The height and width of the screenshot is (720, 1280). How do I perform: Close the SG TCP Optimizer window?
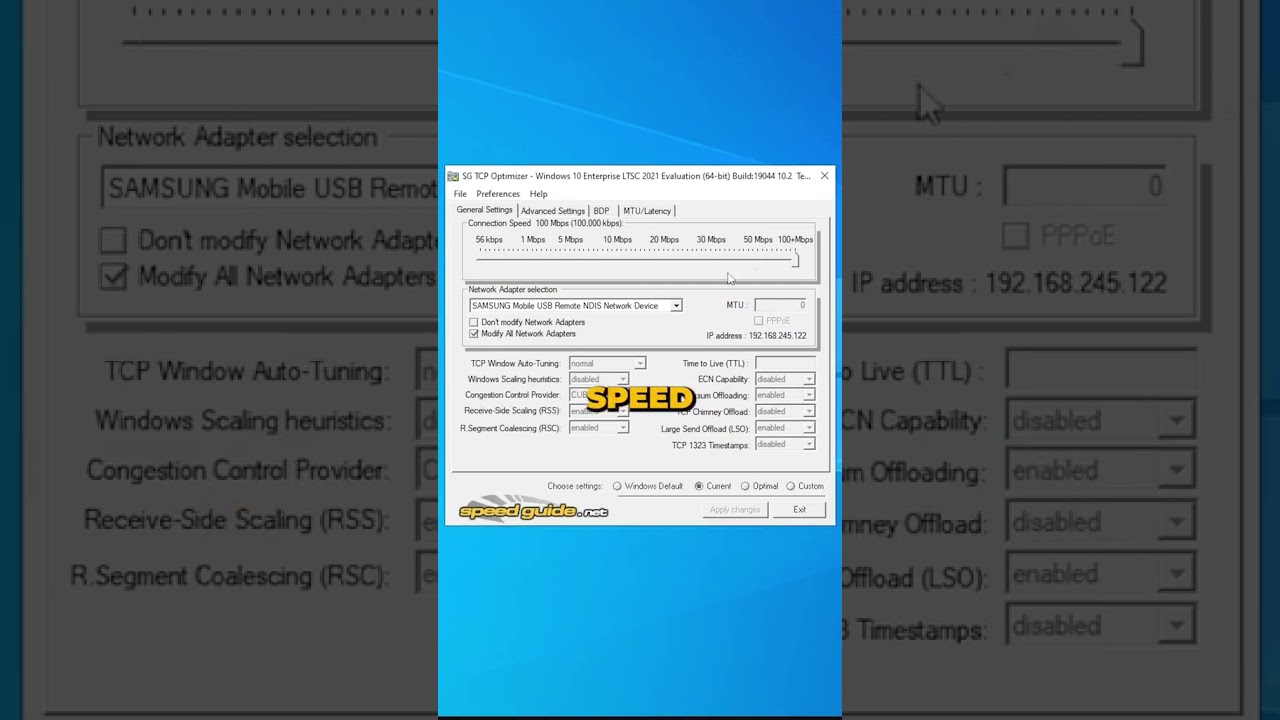tap(824, 176)
